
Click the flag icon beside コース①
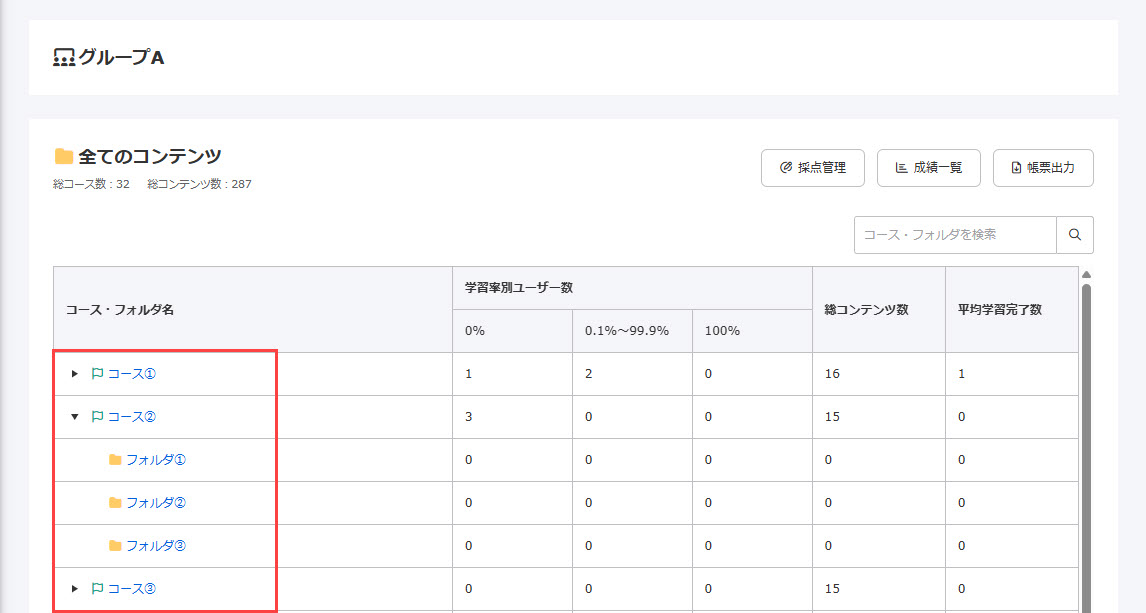(97, 374)
